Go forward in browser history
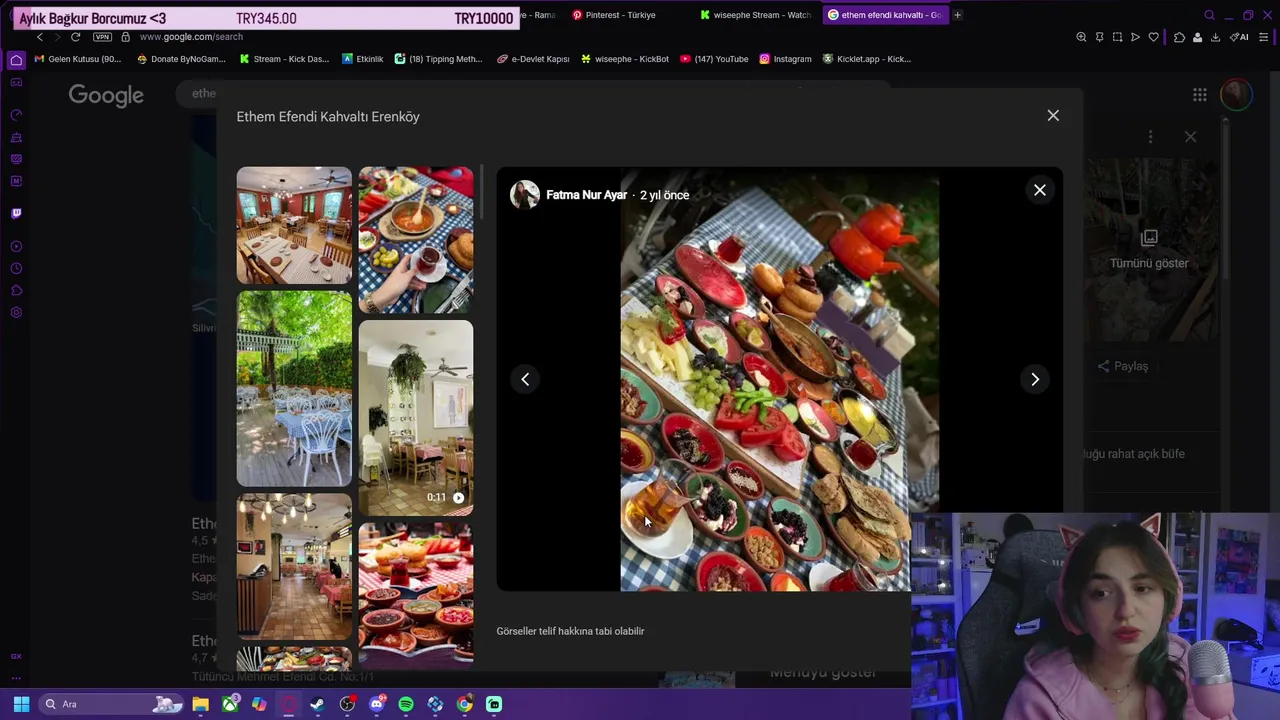Screen dimensions: 1280x720 57,37
